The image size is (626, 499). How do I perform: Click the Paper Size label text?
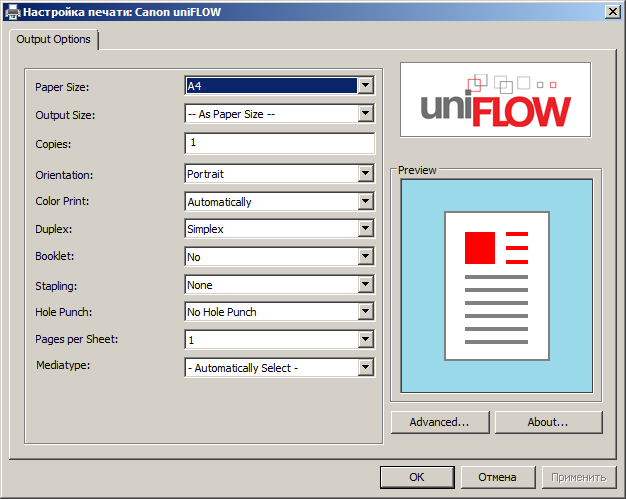(62, 87)
